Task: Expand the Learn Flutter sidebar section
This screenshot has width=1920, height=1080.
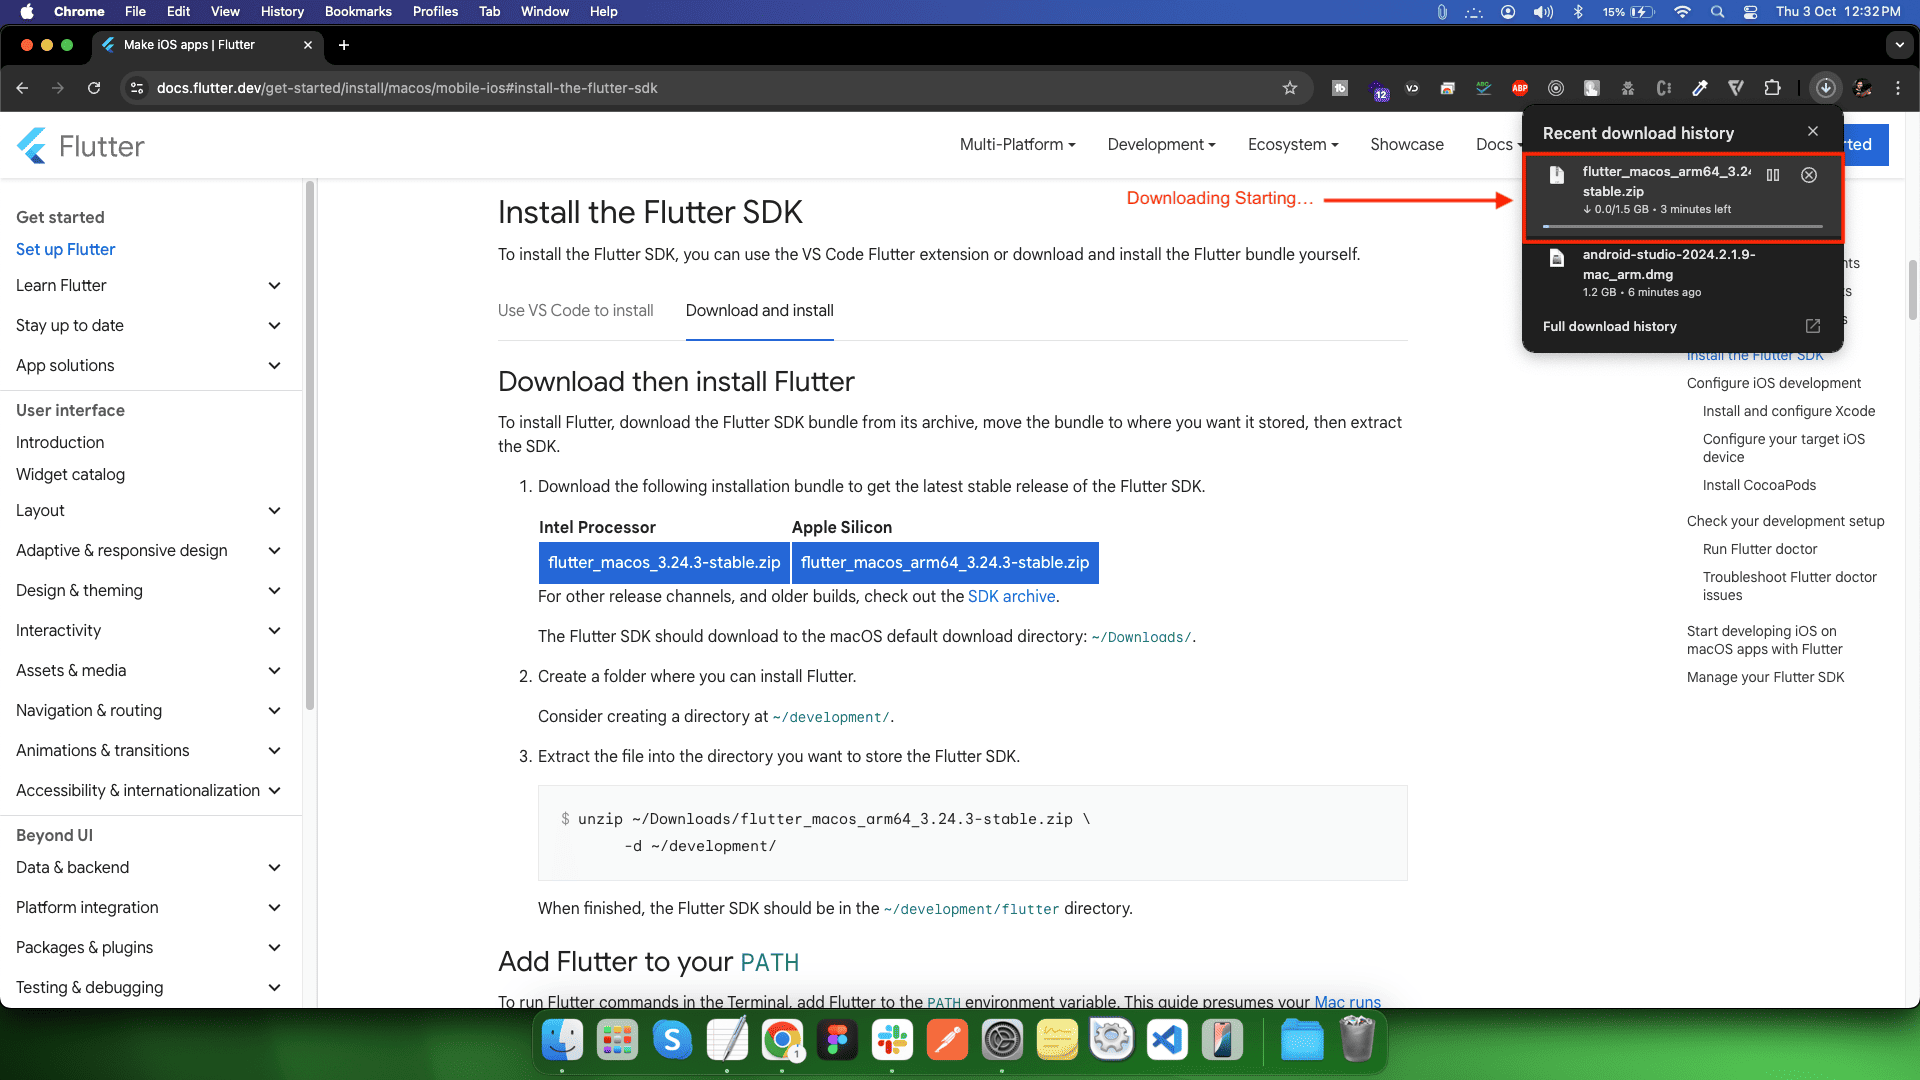Action: (x=274, y=286)
